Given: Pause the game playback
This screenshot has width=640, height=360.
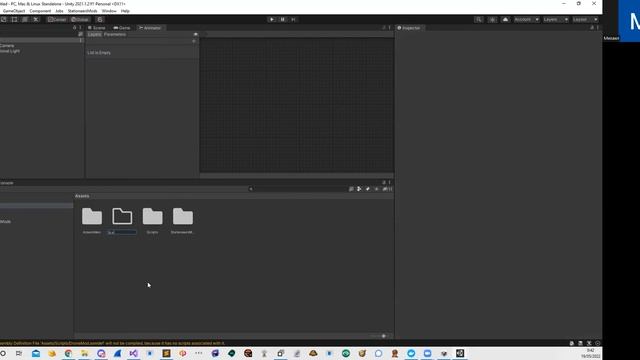Looking at the screenshot, I should click(x=282, y=20).
